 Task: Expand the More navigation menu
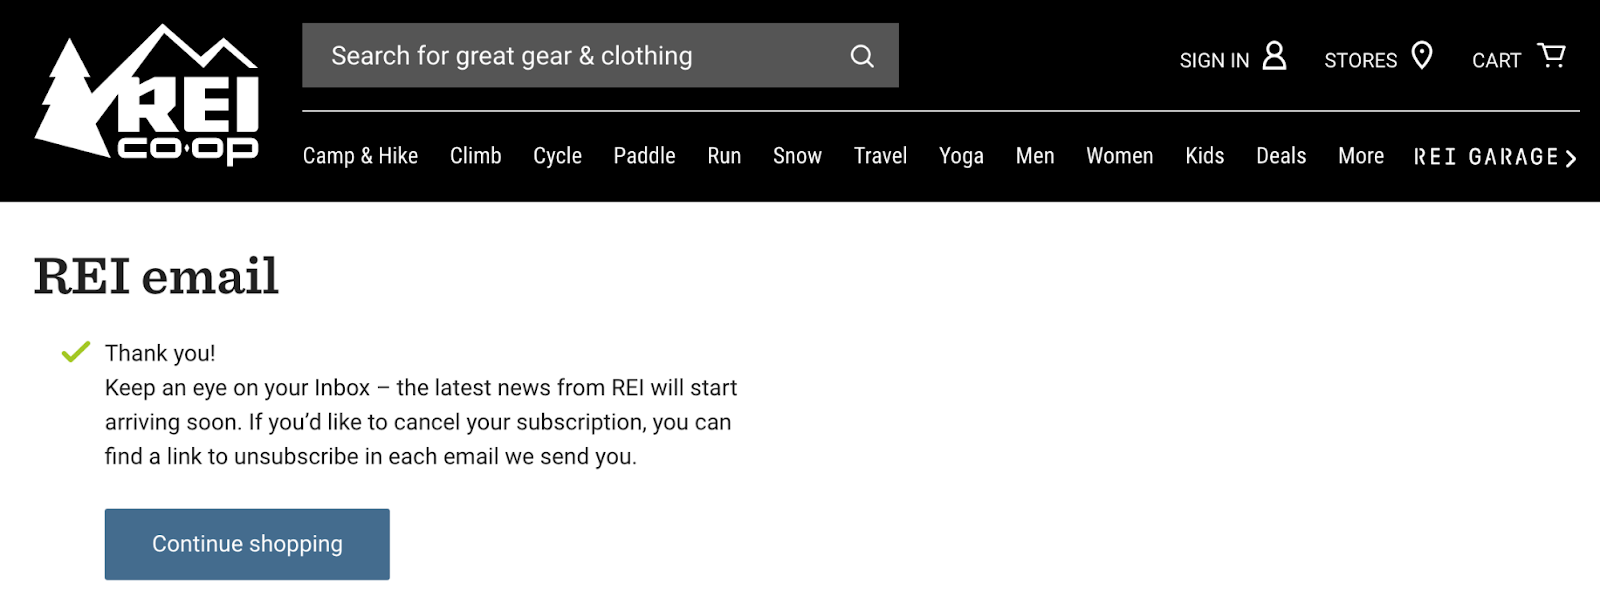[x=1360, y=156]
